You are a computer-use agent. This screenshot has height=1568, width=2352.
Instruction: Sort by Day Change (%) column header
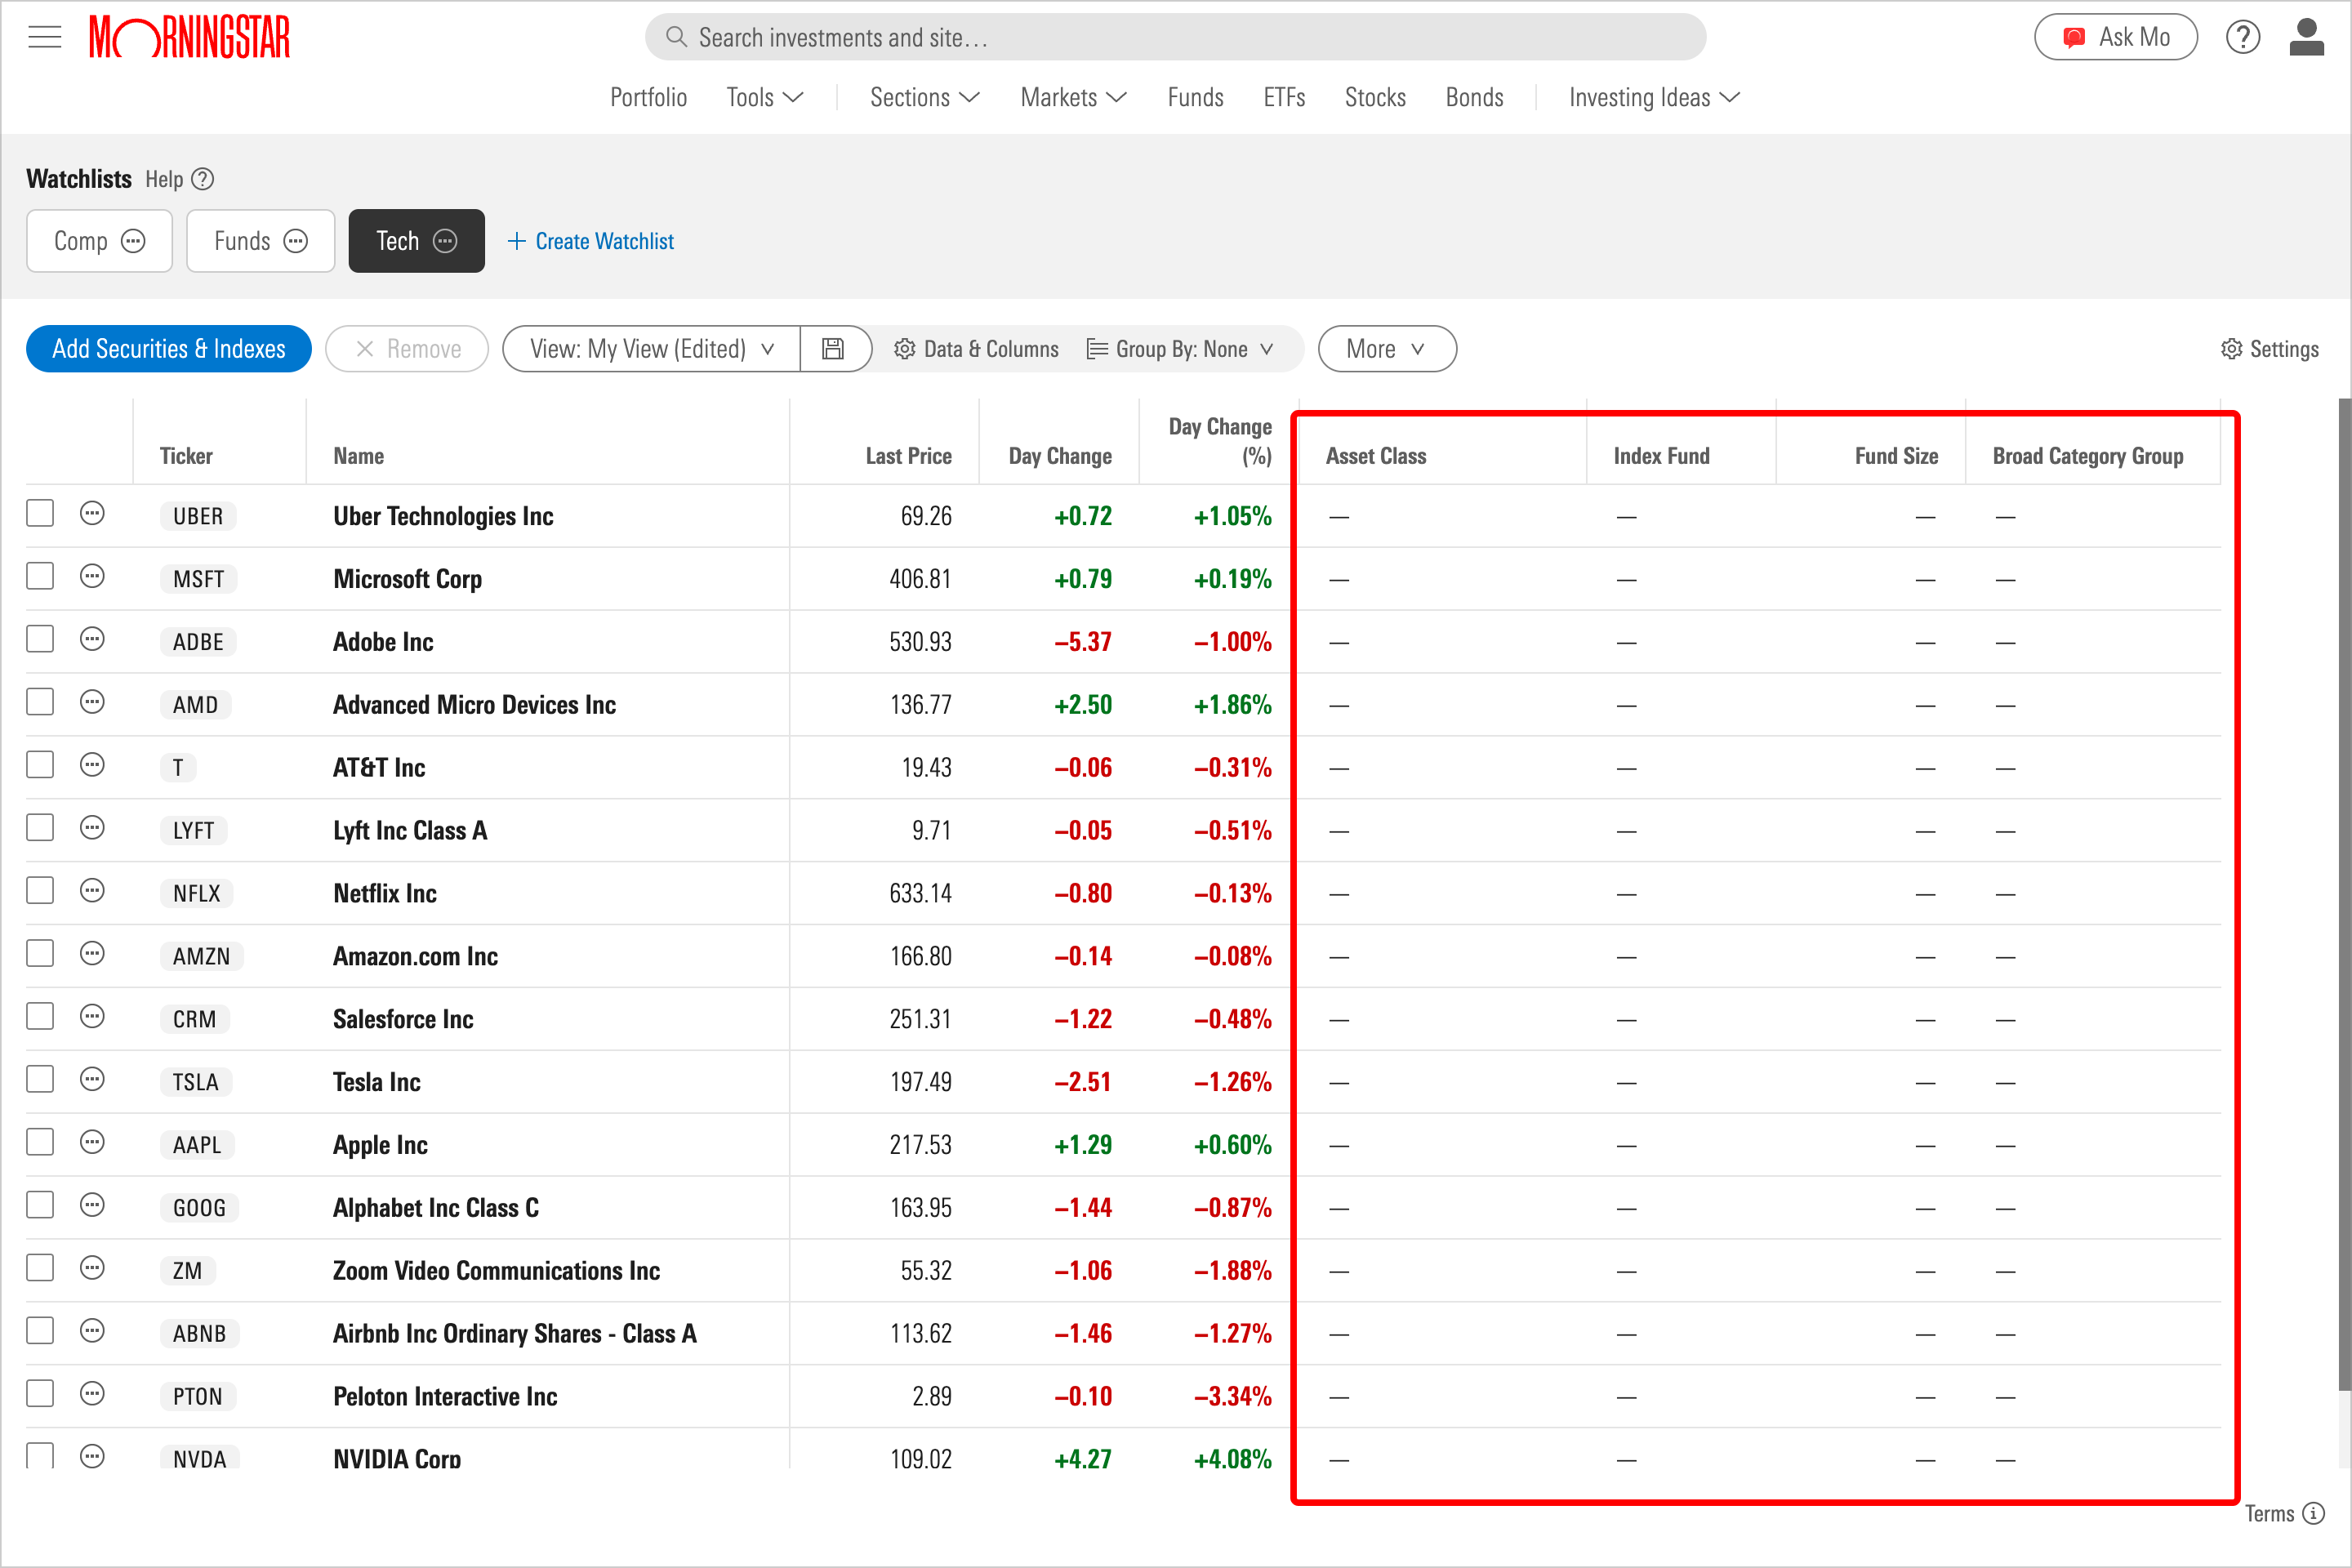click(1220, 441)
